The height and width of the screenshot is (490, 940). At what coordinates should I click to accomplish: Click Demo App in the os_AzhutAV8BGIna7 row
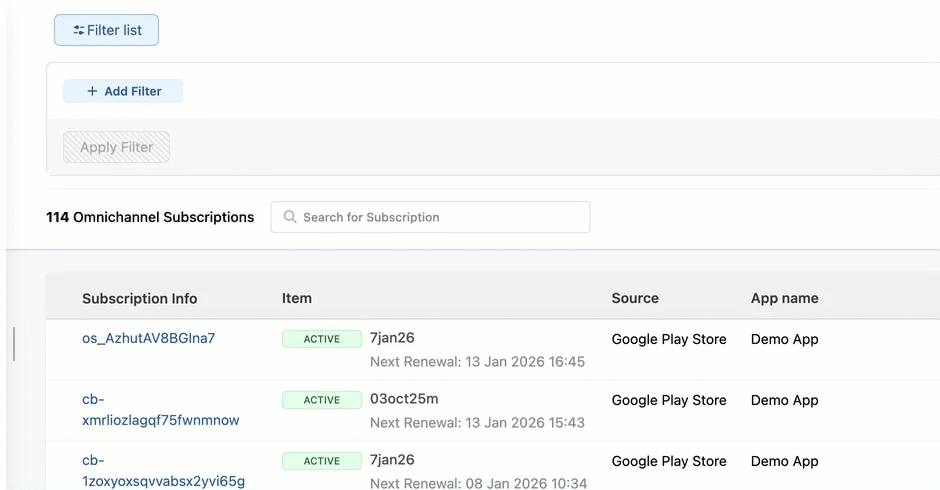tap(784, 339)
